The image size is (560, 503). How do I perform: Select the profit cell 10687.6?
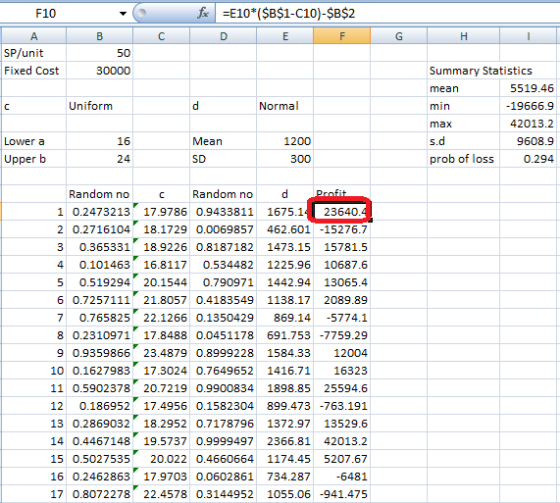[x=342, y=265]
